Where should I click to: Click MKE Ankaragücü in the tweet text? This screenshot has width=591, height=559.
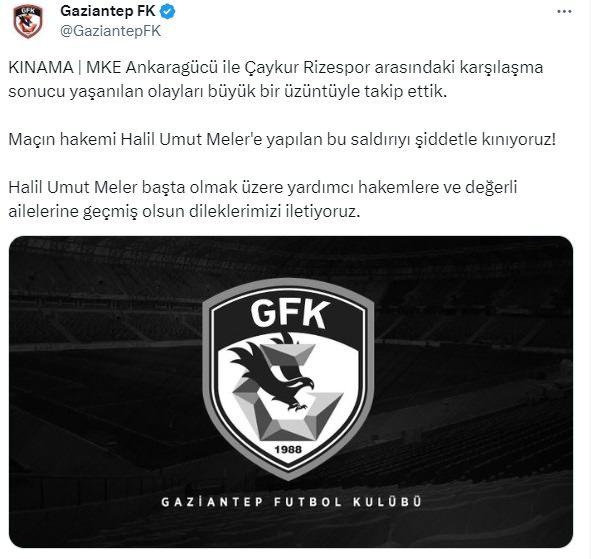(152, 68)
